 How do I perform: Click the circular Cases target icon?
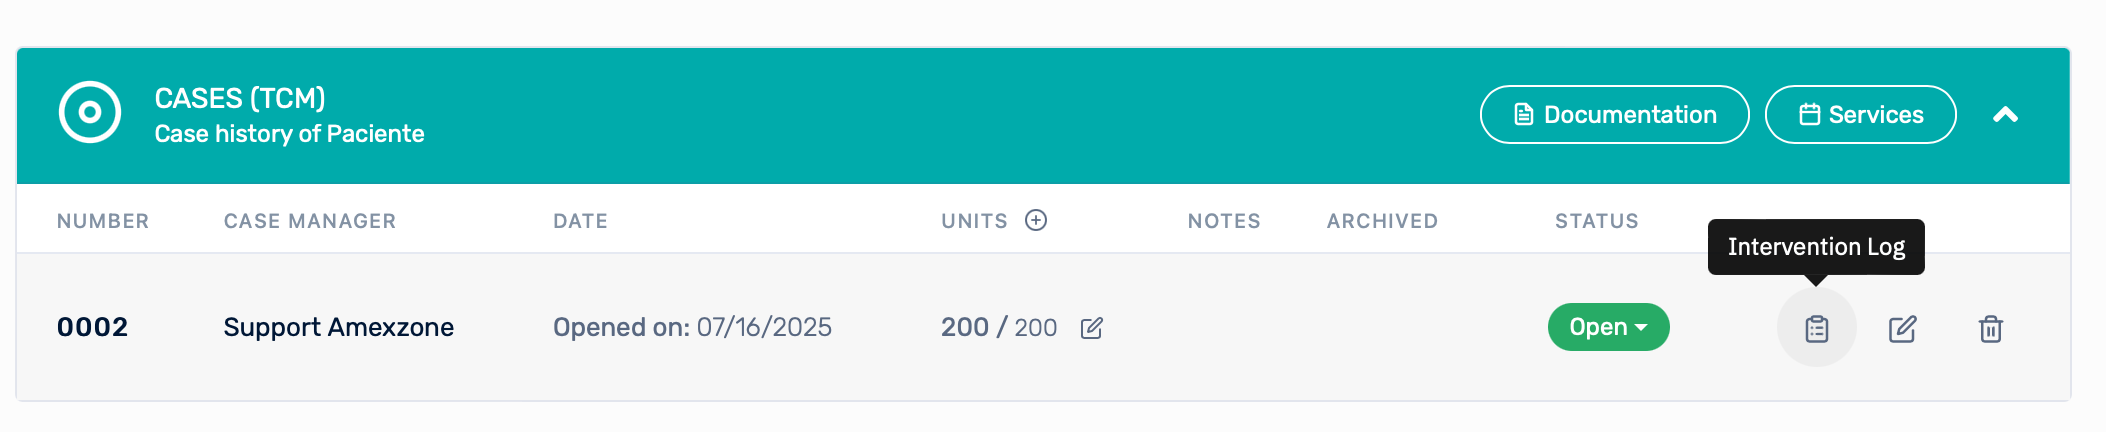click(90, 112)
